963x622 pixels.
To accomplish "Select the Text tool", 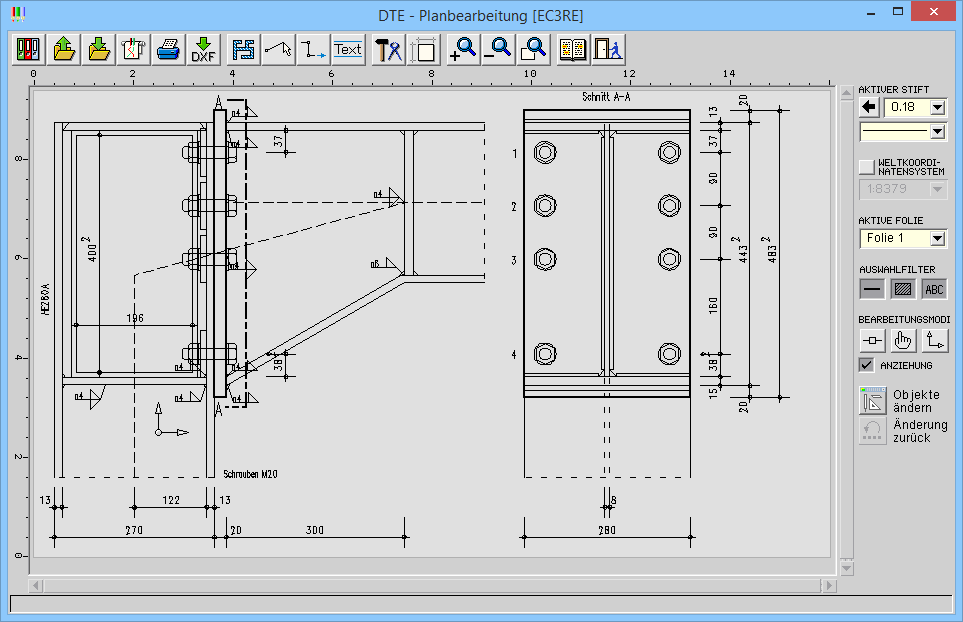I will point(348,49).
